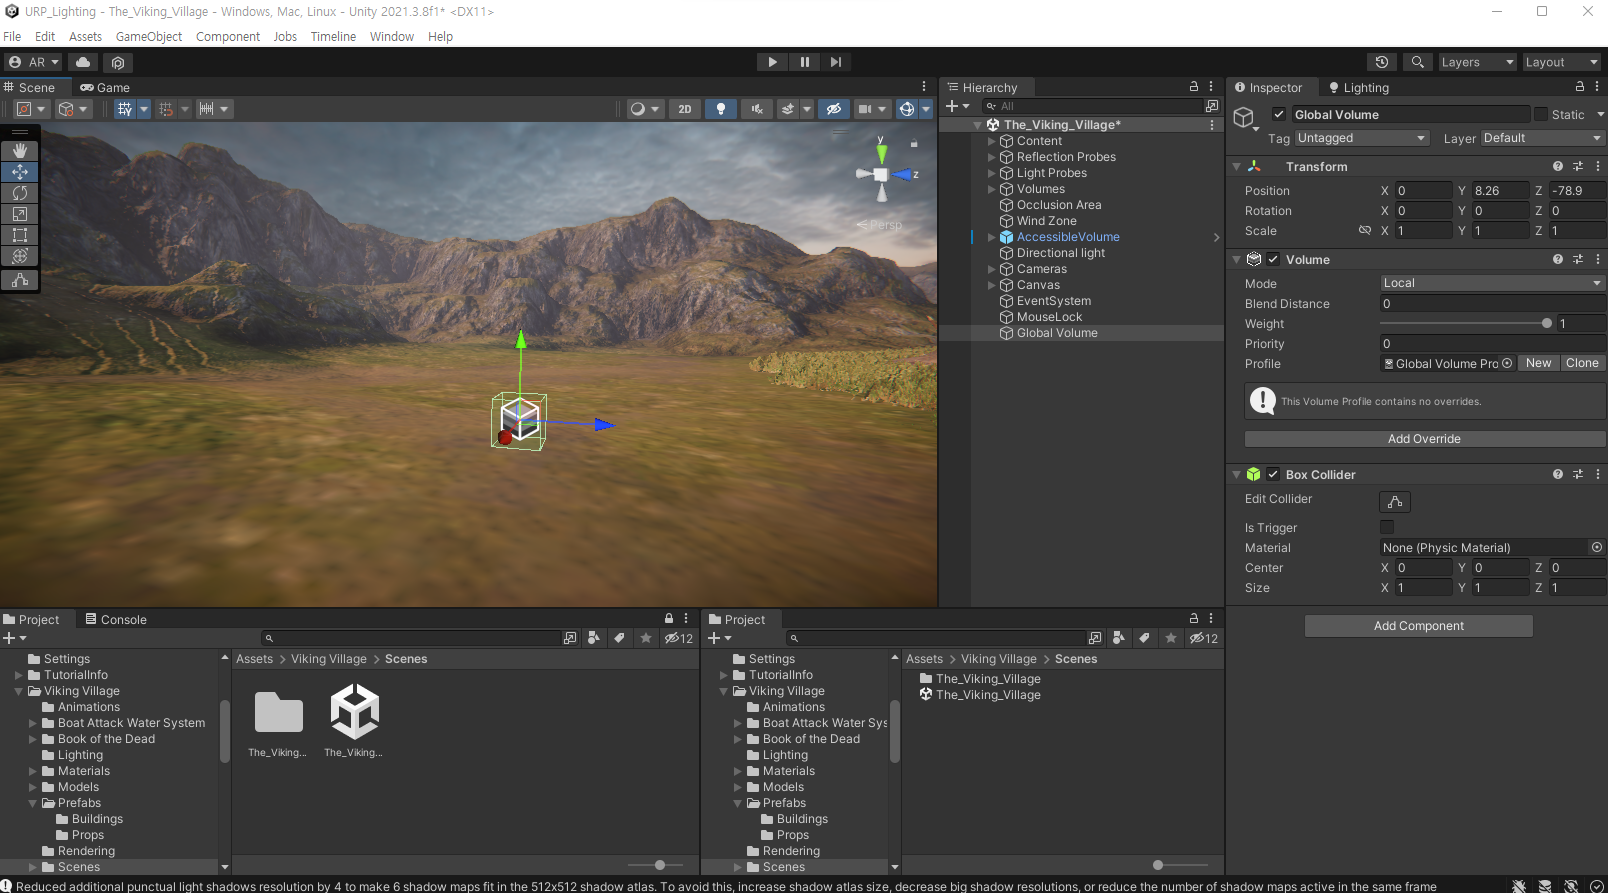
Task: Select the Scale tool
Action: click(19, 214)
